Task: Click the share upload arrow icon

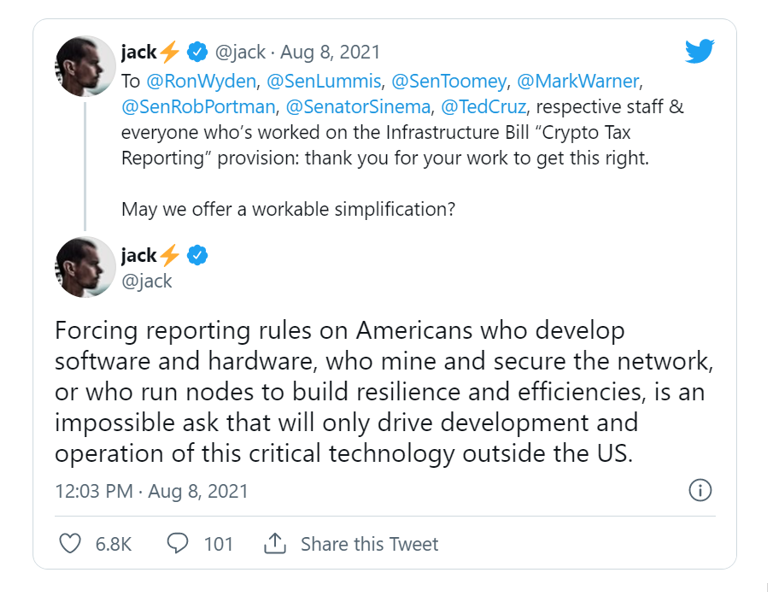Action: pos(274,544)
